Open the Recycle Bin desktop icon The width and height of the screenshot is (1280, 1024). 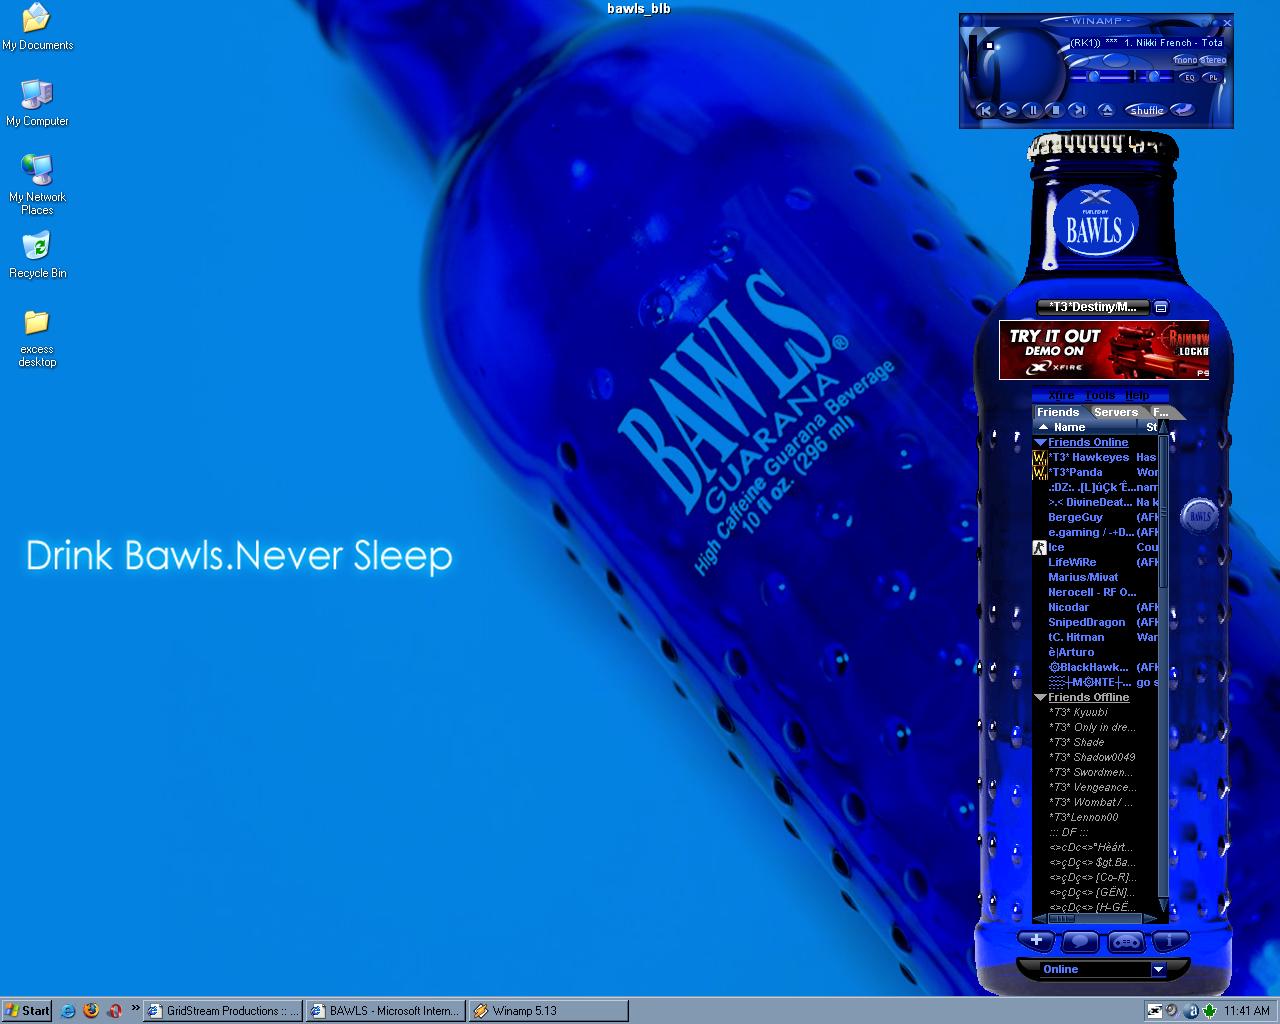(37, 255)
